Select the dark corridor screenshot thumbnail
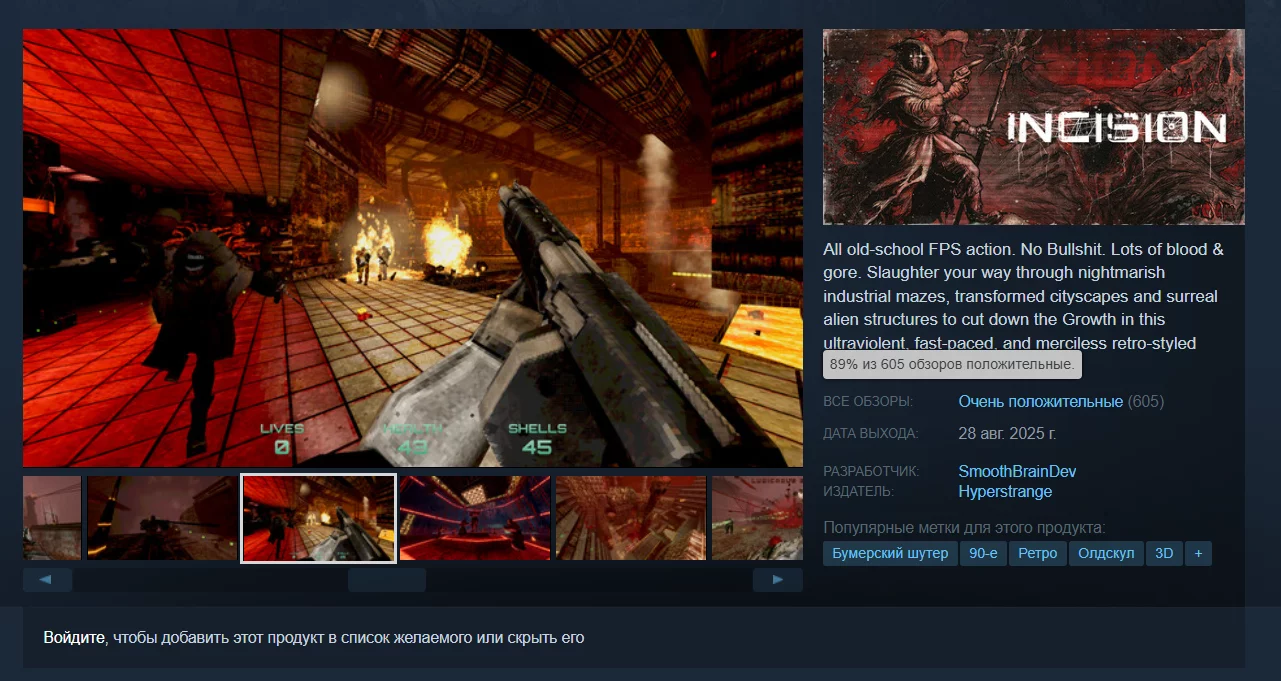The width and height of the screenshot is (1281, 681). tap(162, 518)
